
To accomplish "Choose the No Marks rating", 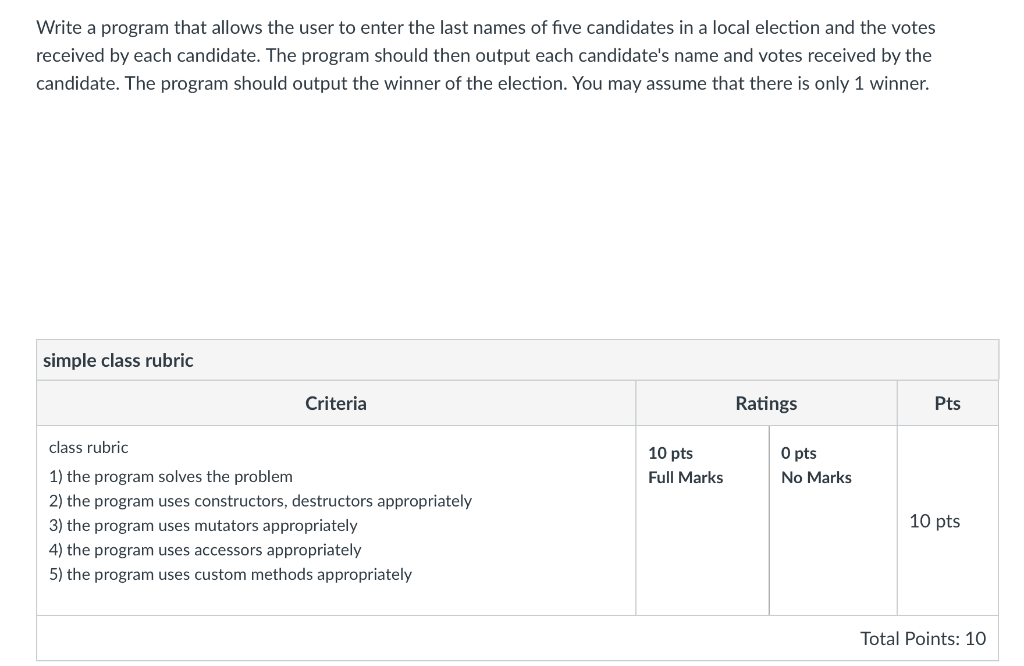I will pos(816,477).
